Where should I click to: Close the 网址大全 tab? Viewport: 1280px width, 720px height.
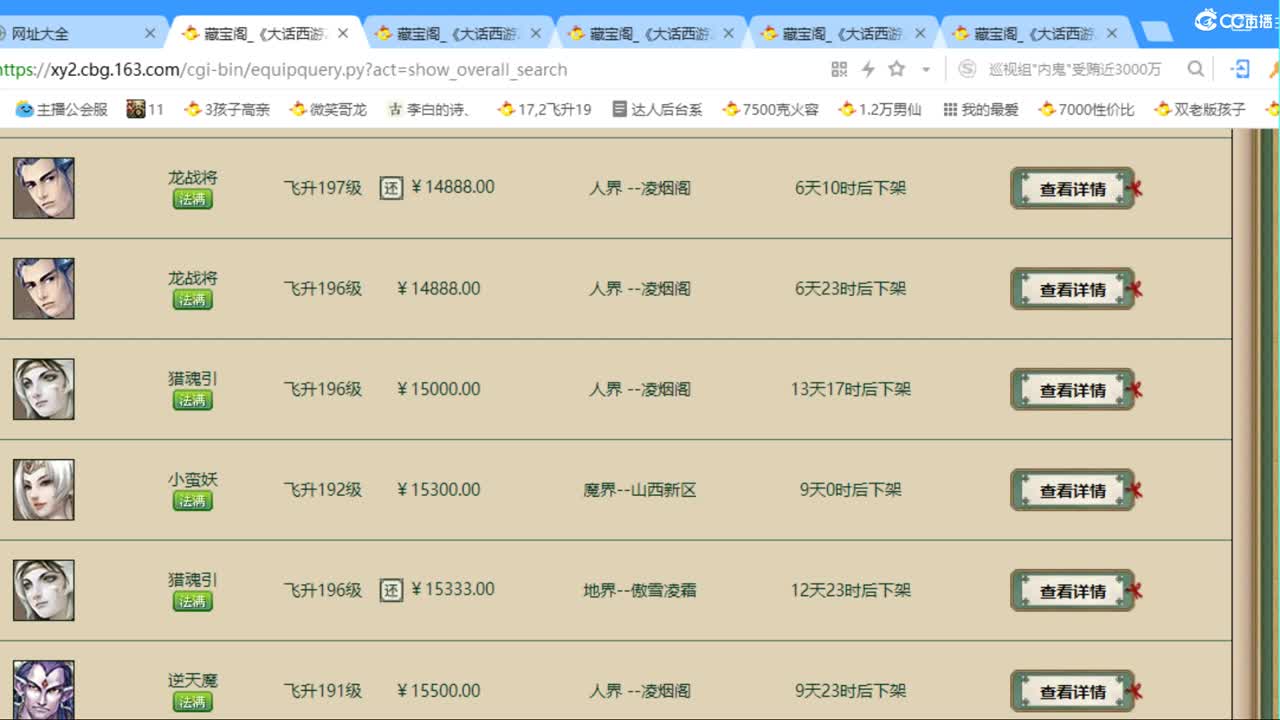150,33
